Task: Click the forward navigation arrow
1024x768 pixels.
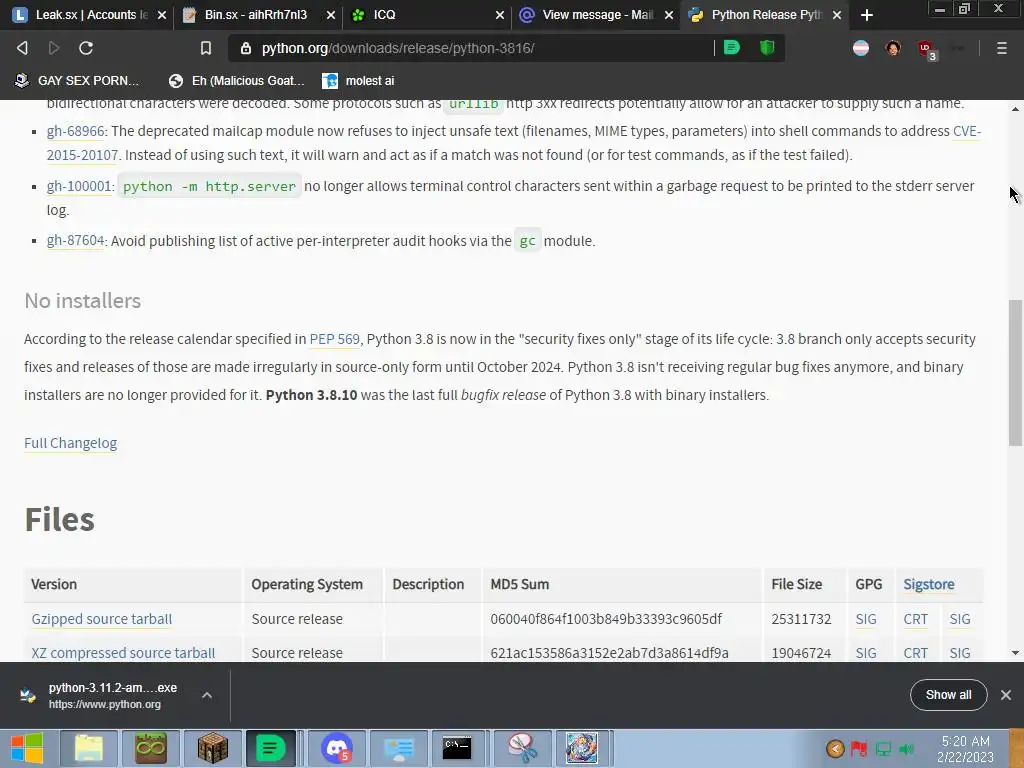Action: 54,48
